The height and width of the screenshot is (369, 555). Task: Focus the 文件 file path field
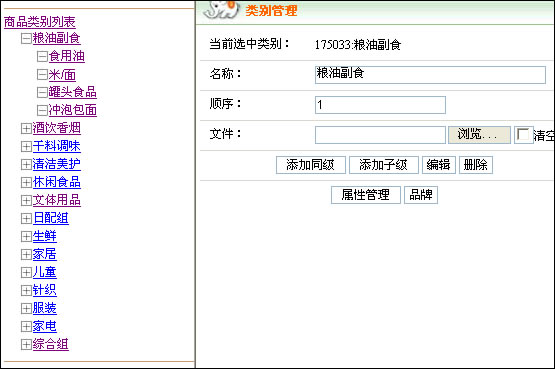[x=380, y=135]
